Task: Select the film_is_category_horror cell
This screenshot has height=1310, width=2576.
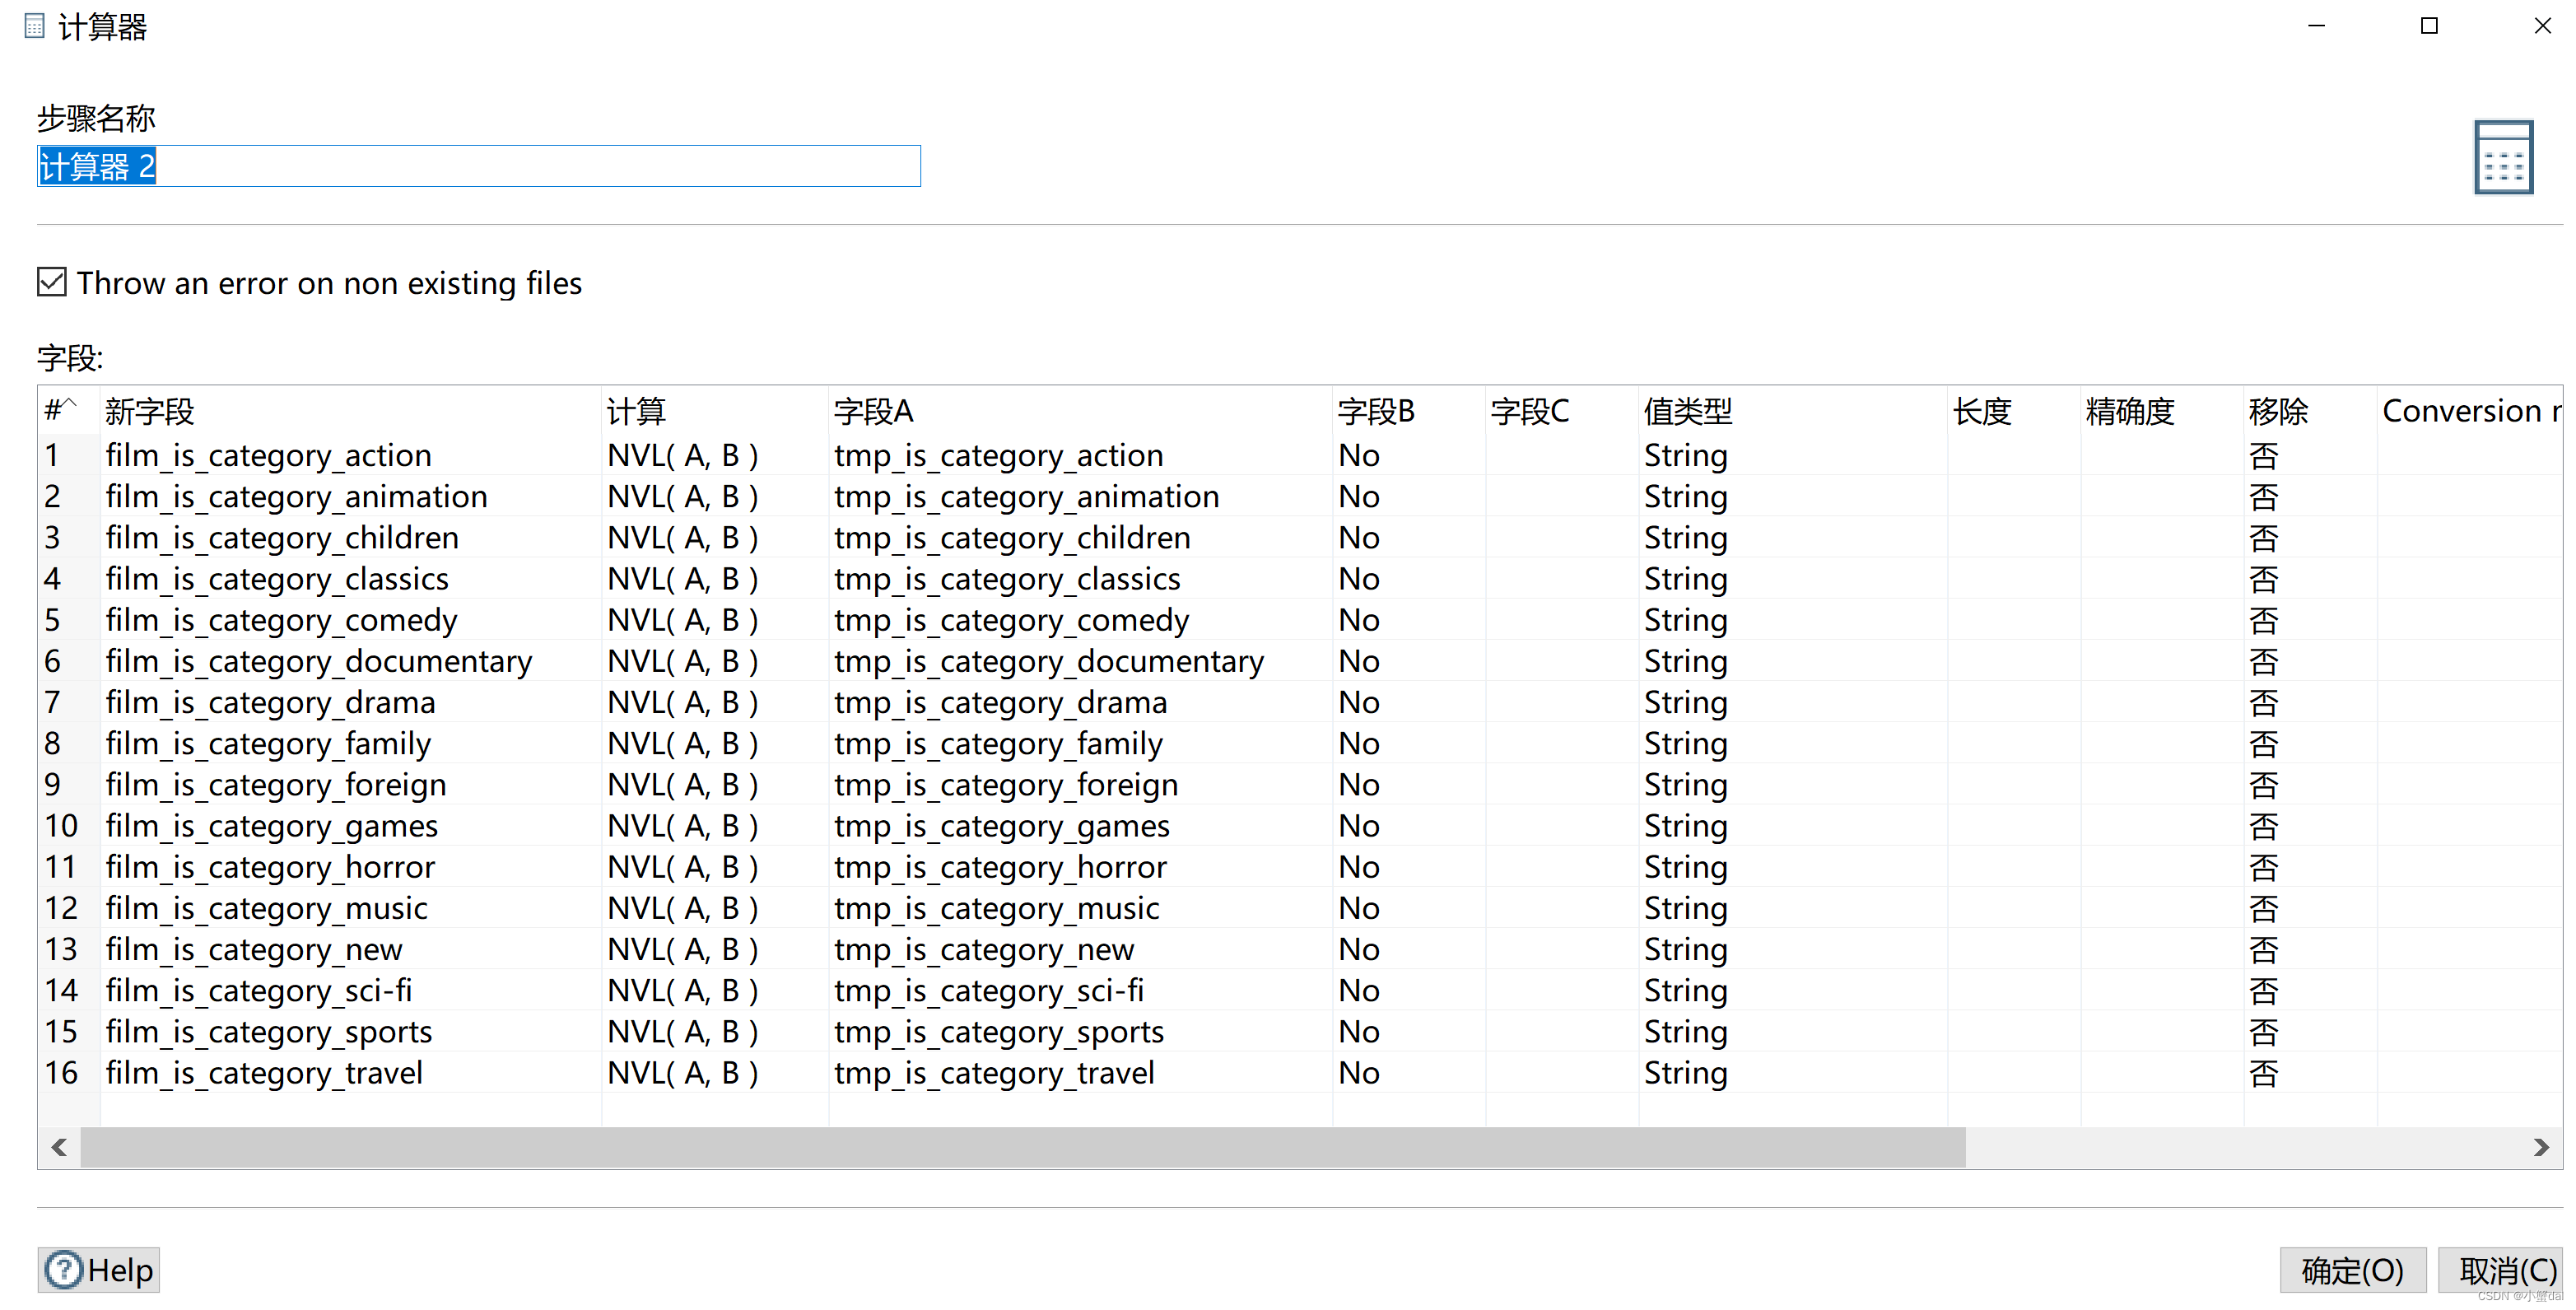Action: click(x=270, y=868)
